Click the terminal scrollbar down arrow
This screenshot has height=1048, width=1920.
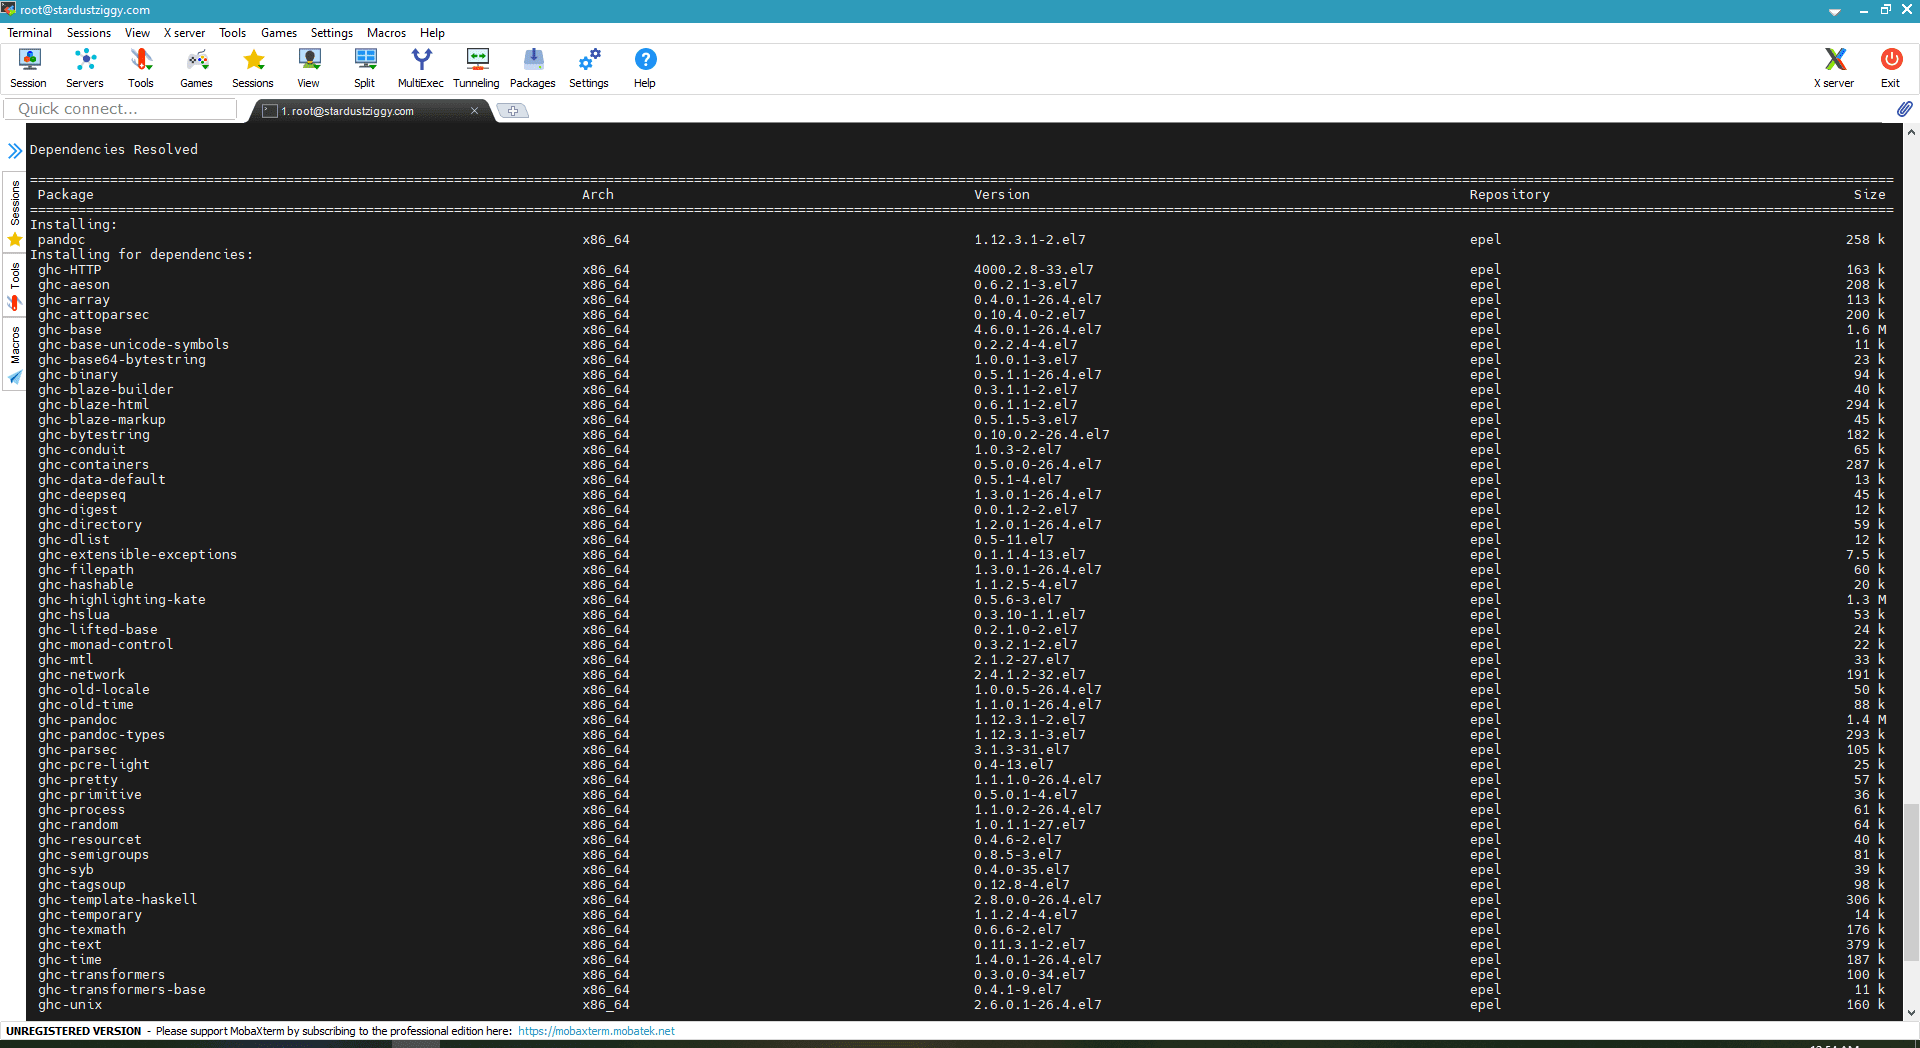1911,1012
